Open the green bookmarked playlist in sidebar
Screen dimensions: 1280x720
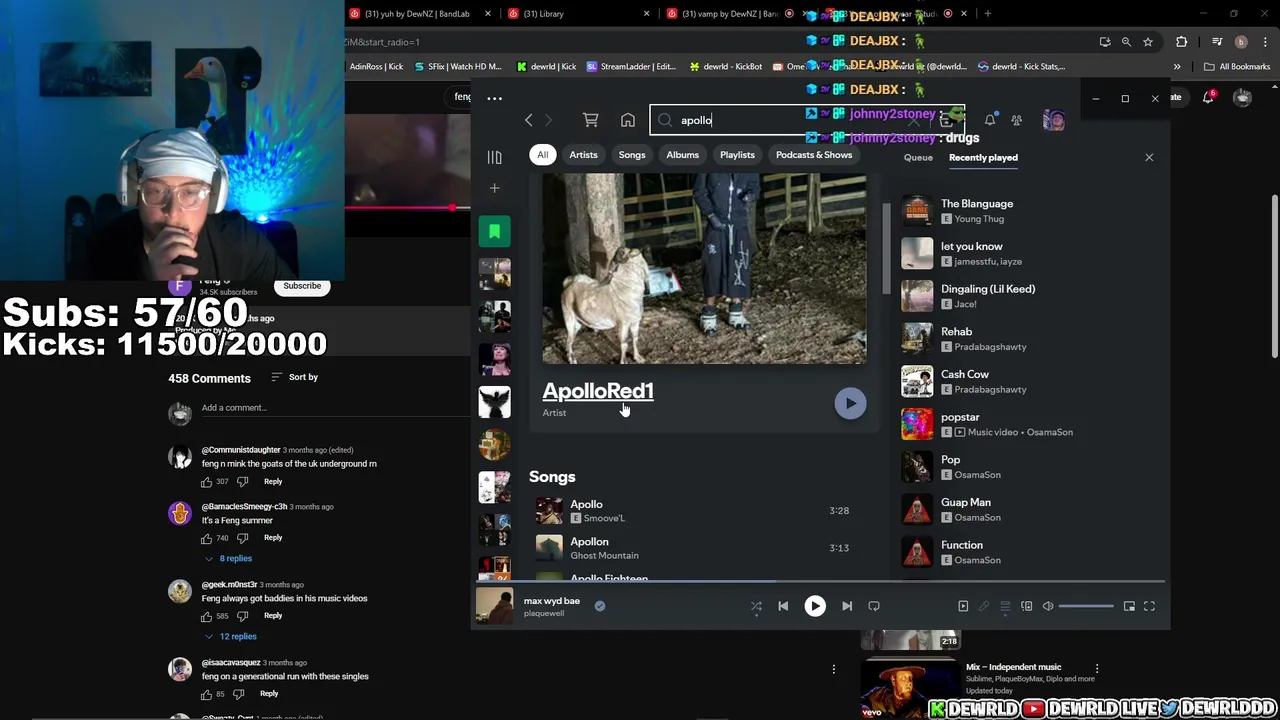coord(494,231)
